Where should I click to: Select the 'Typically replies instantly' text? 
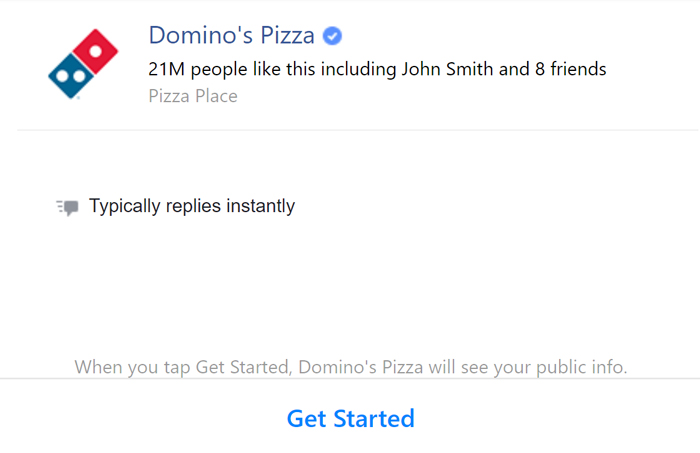(x=192, y=206)
